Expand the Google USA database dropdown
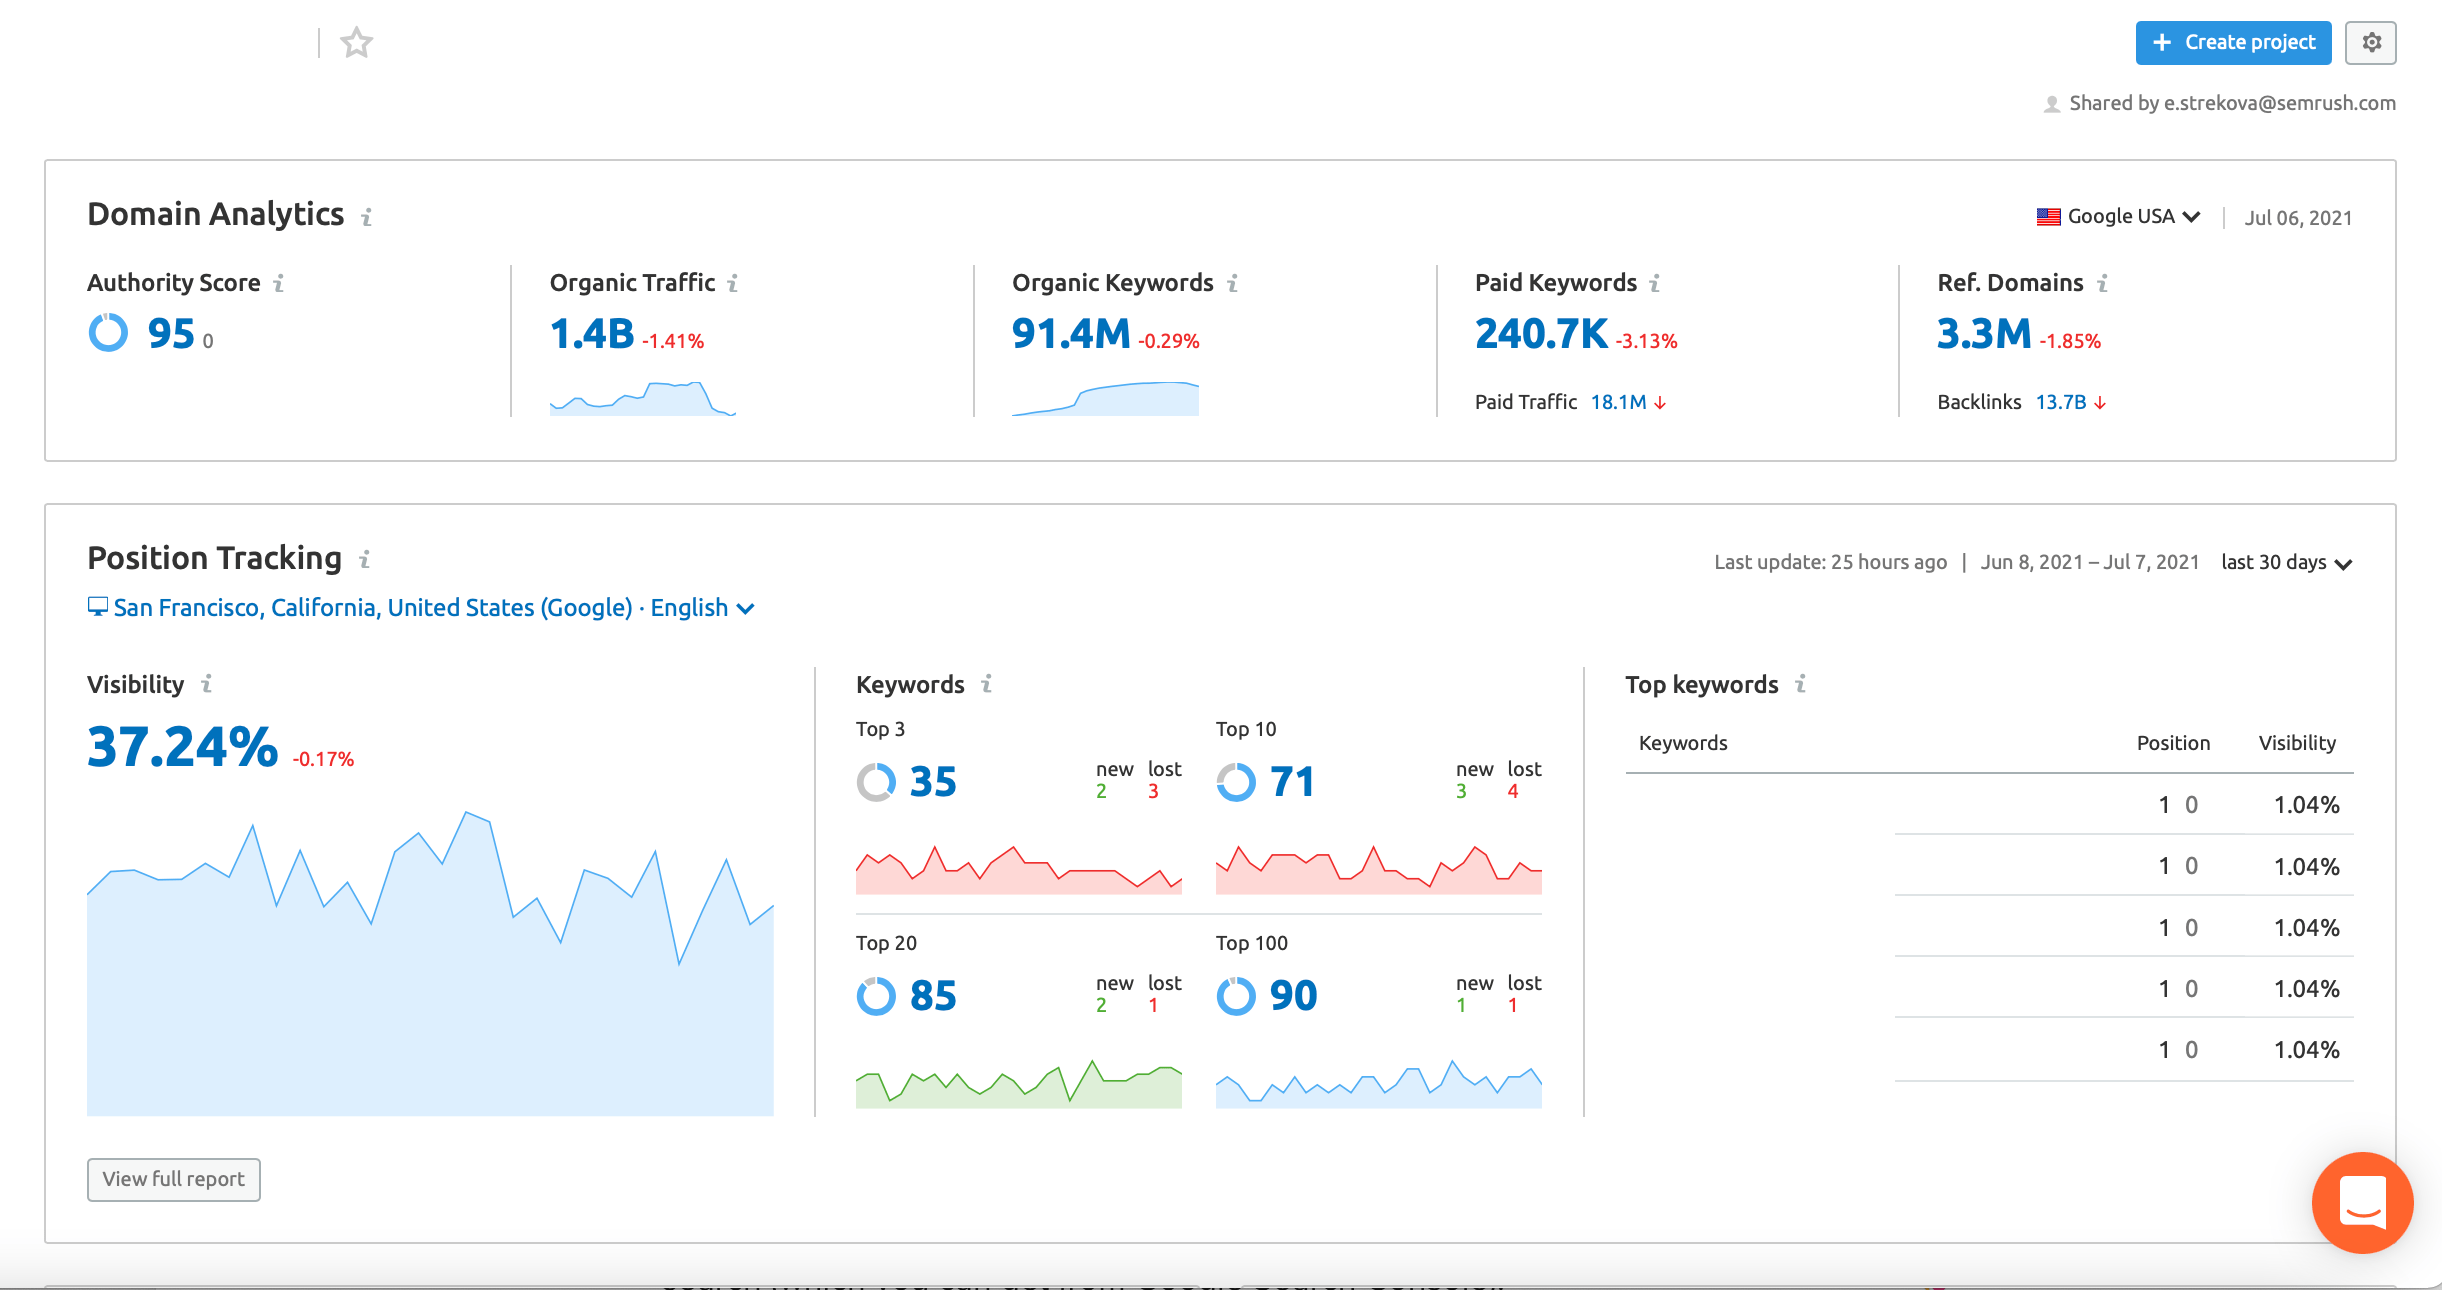Viewport: 2442px width, 1290px height. [x=2119, y=217]
